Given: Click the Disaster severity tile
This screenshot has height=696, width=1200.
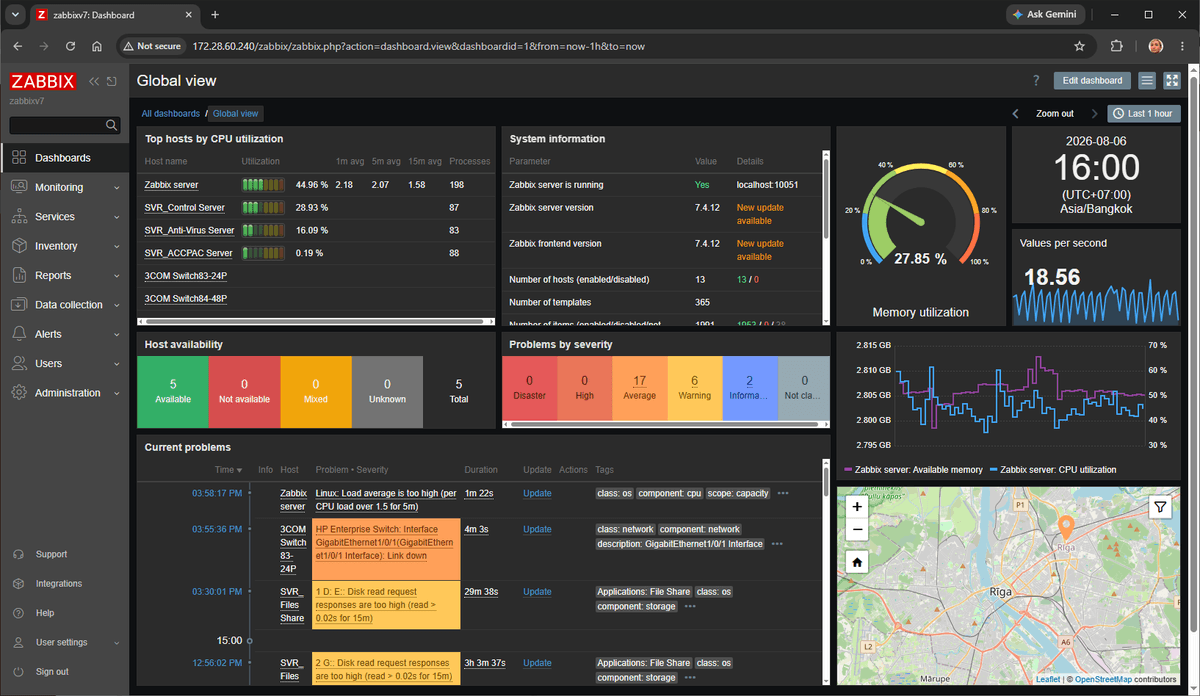Looking at the screenshot, I should pyautogui.click(x=530, y=388).
